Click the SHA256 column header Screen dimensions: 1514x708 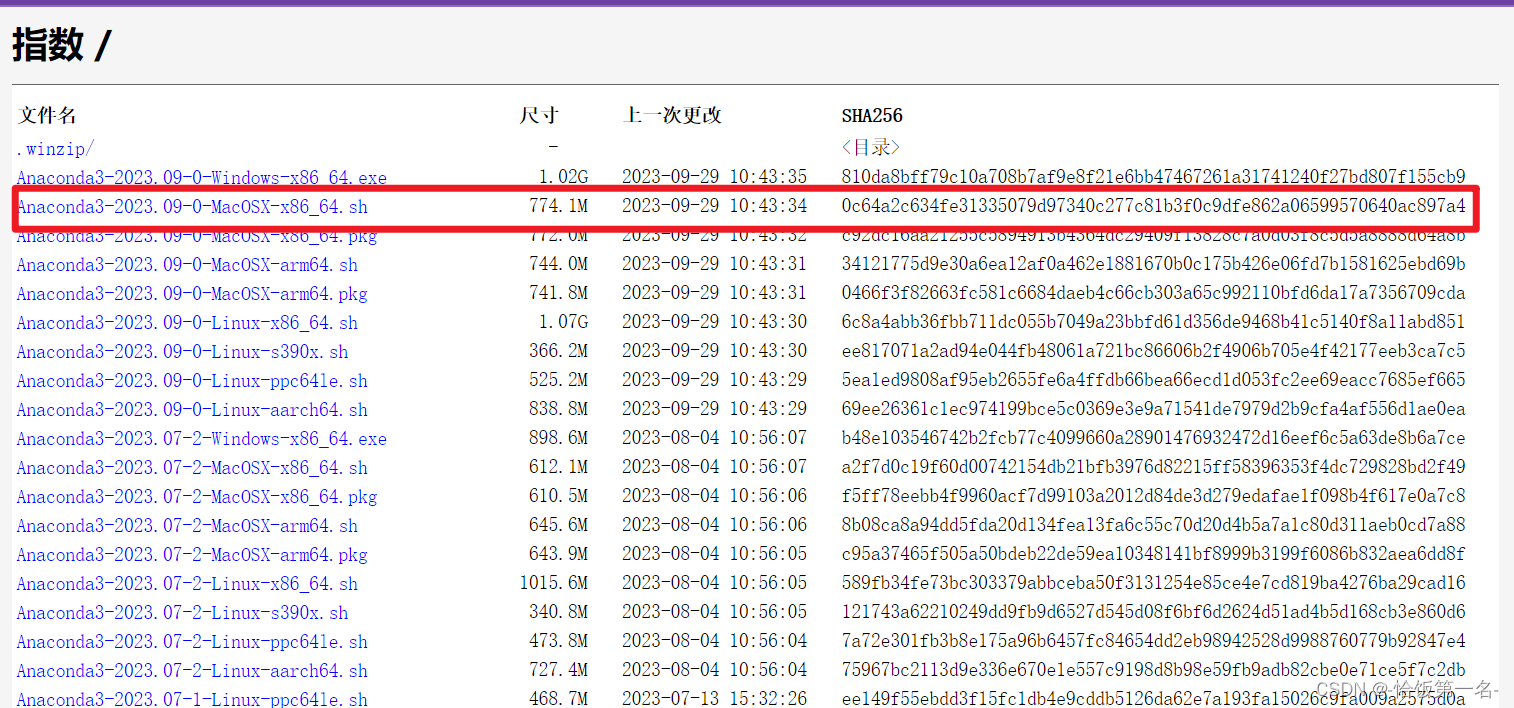872,116
